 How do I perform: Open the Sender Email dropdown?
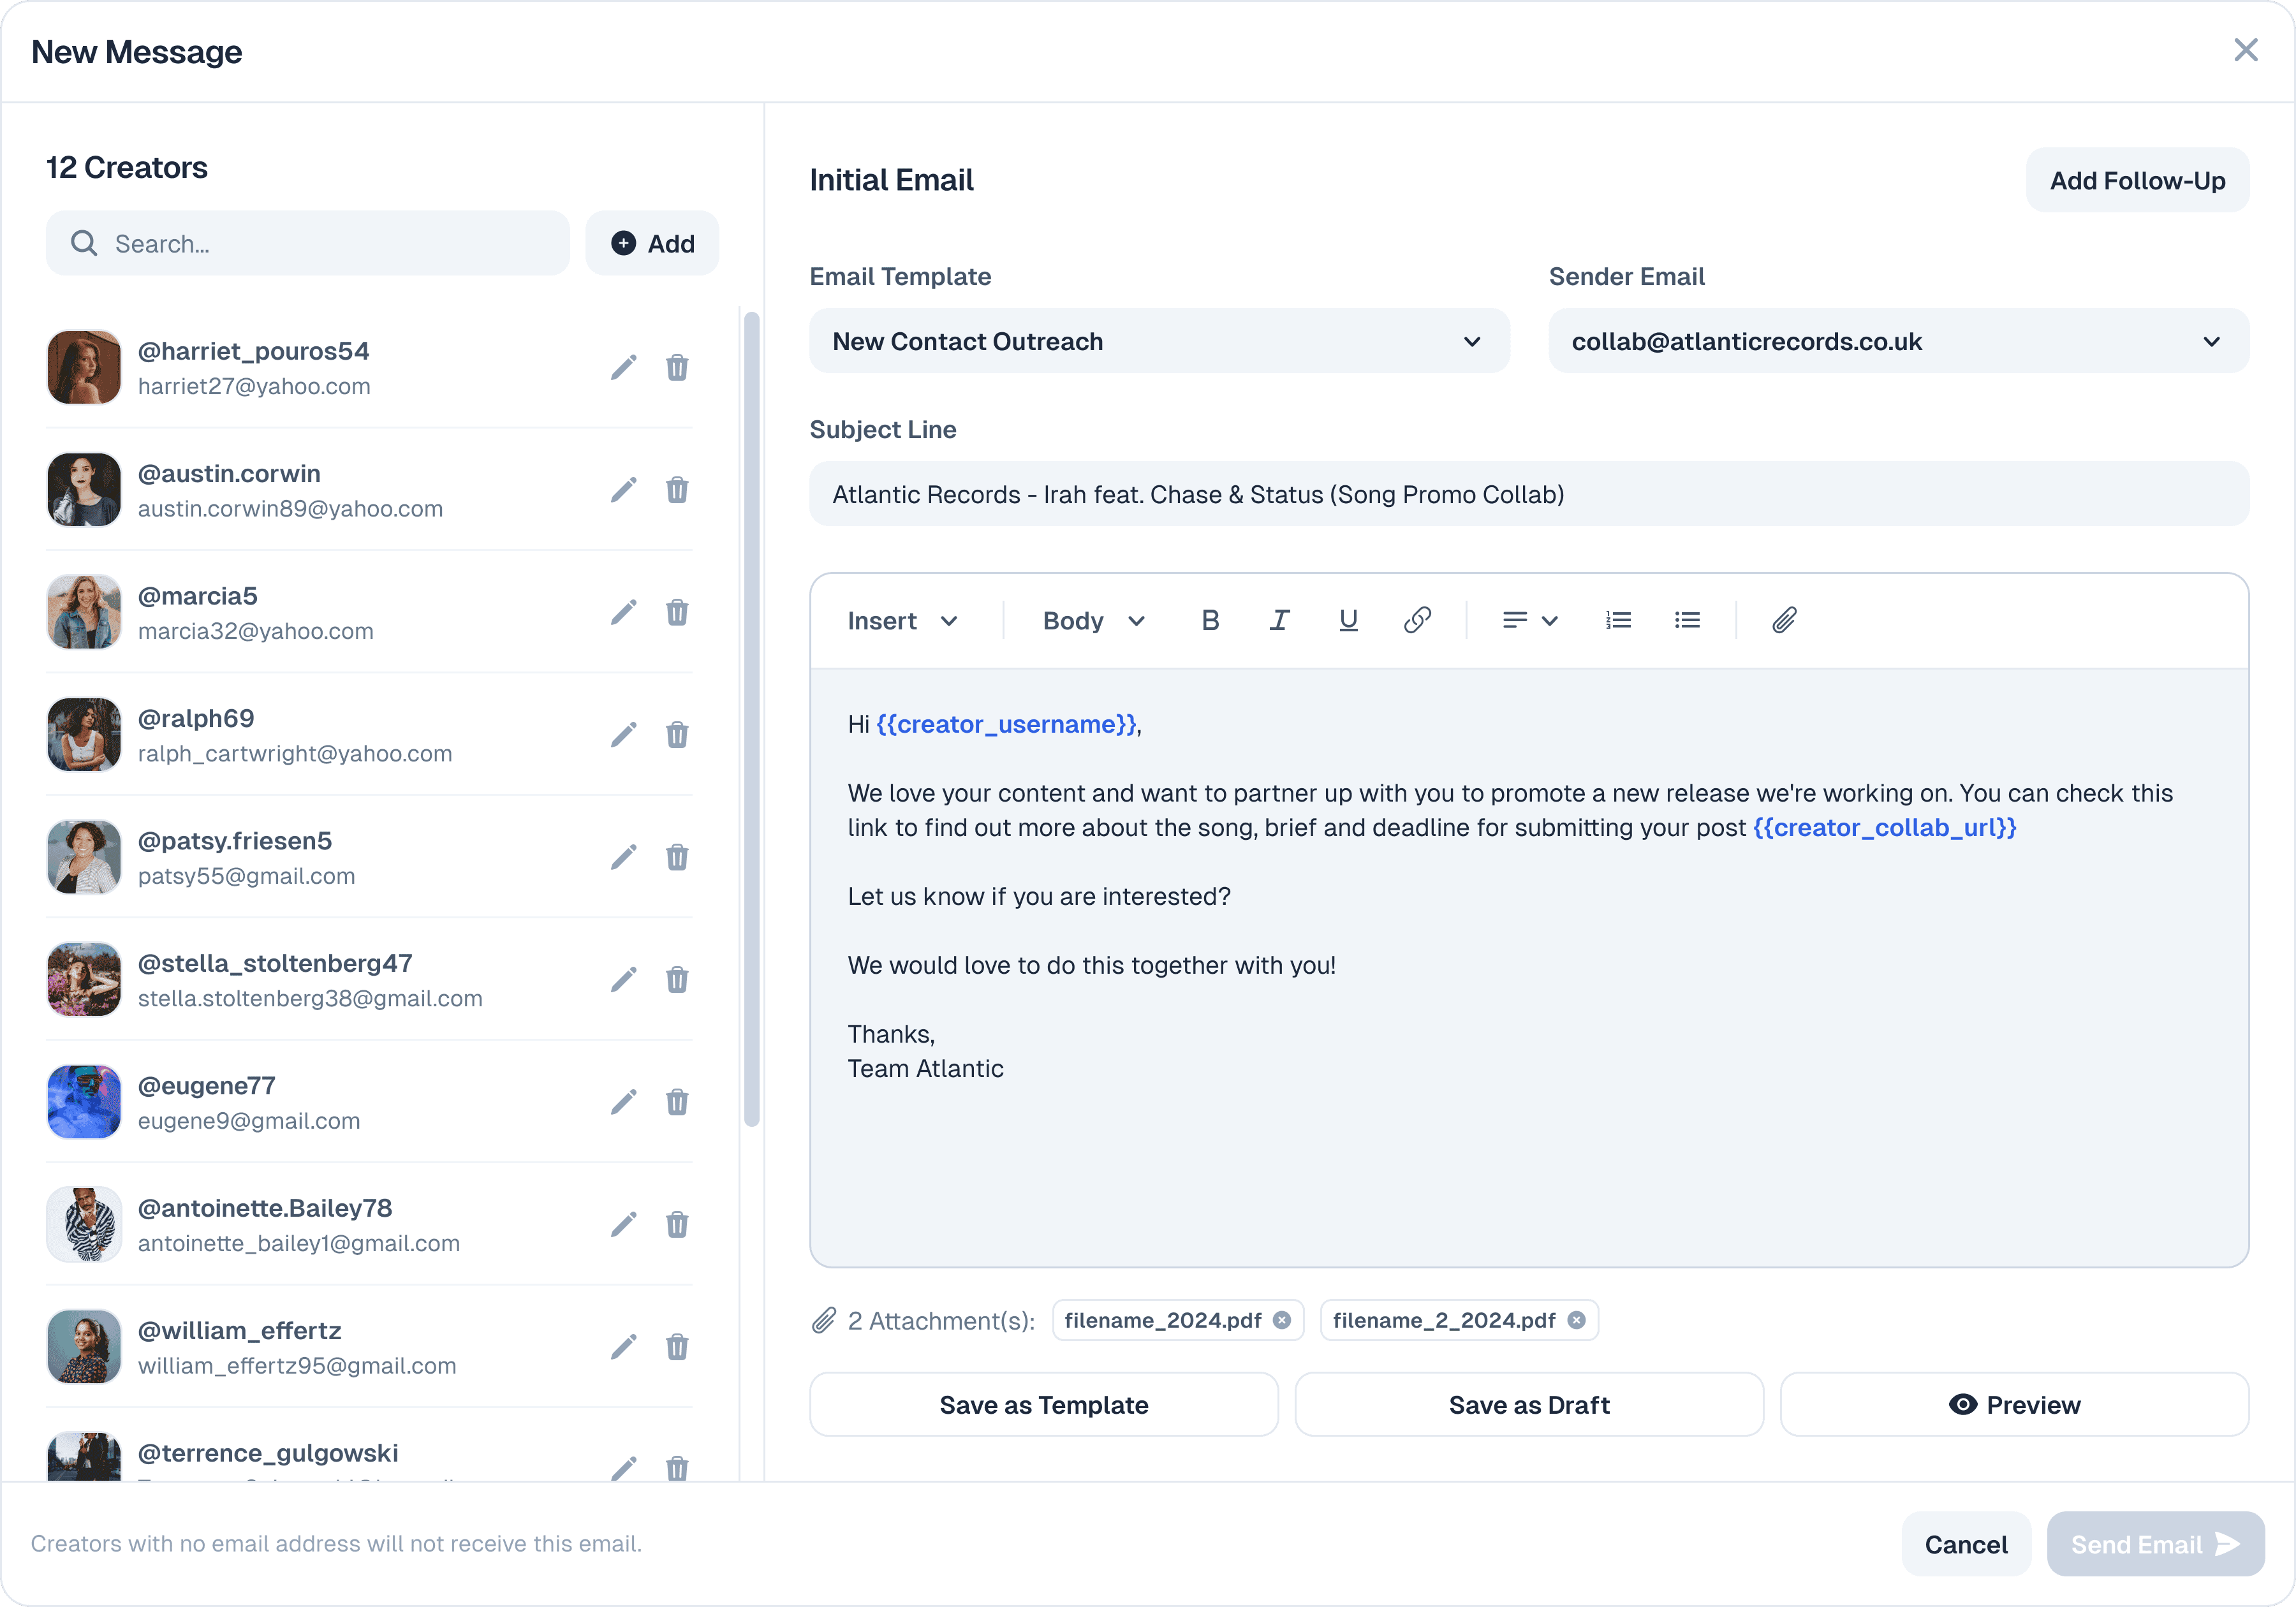coord(1897,341)
